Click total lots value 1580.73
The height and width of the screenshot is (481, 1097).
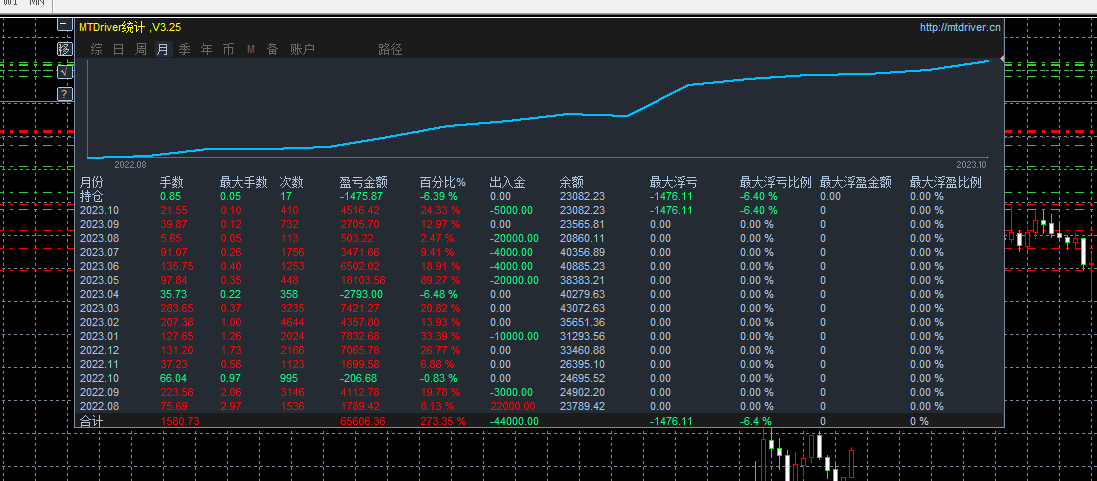point(180,421)
